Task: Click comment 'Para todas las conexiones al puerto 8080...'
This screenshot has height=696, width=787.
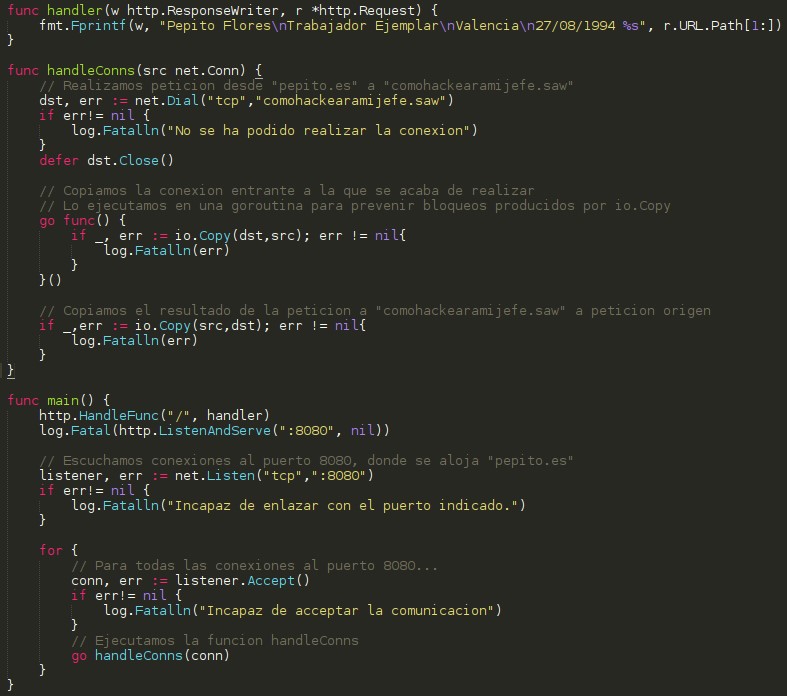Action: tap(254, 566)
